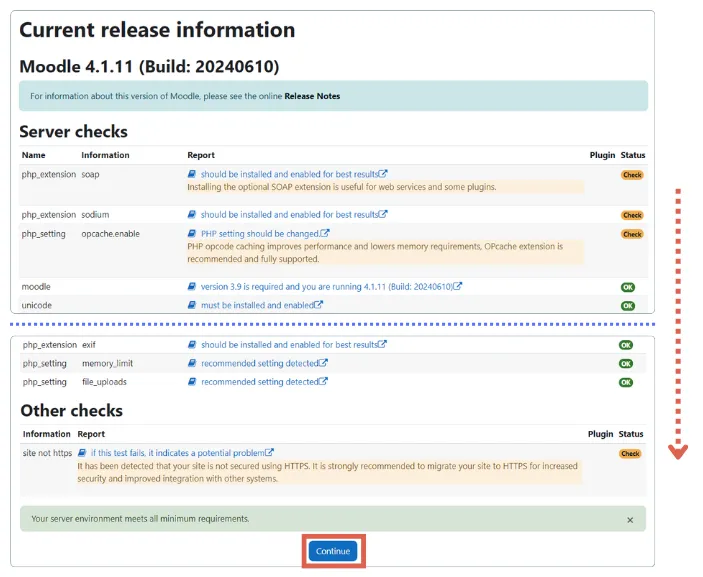Viewport: 703px width, 577px height.
Task: Click the 'sodium' information cell
Action: coord(95,215)
